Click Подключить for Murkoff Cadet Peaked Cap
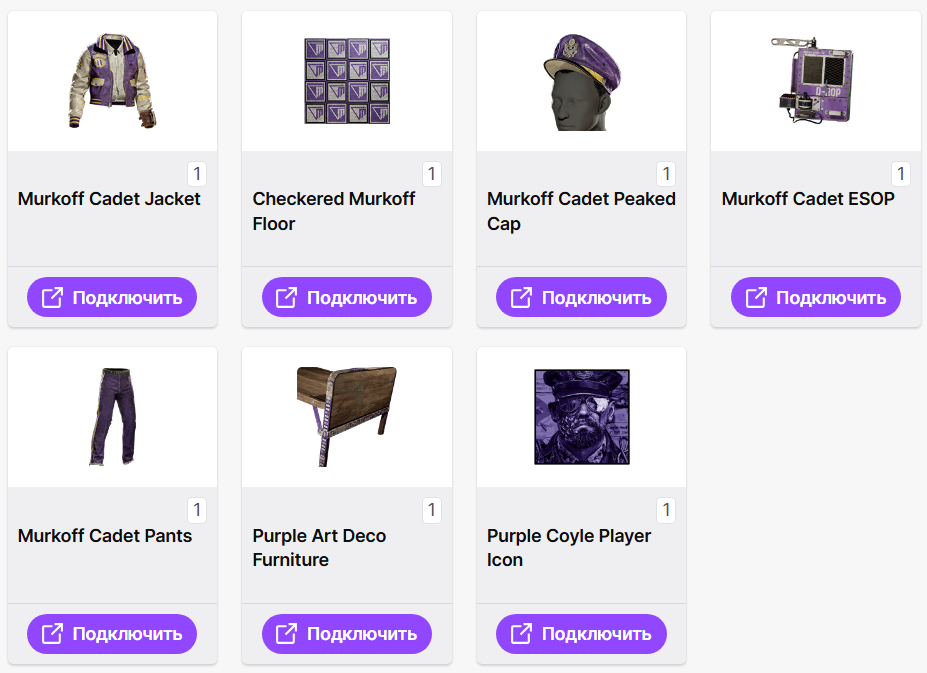This screenshot has height=673, width=927. pyautogui.click(x=581, y=297)
